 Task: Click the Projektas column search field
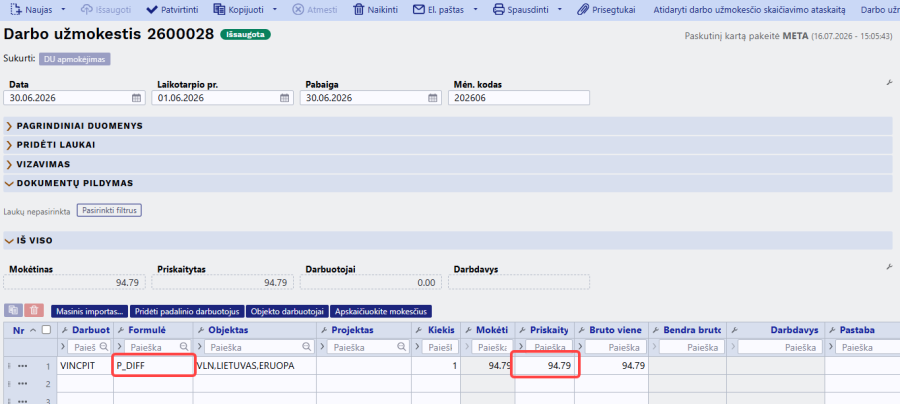pos(367,347)
